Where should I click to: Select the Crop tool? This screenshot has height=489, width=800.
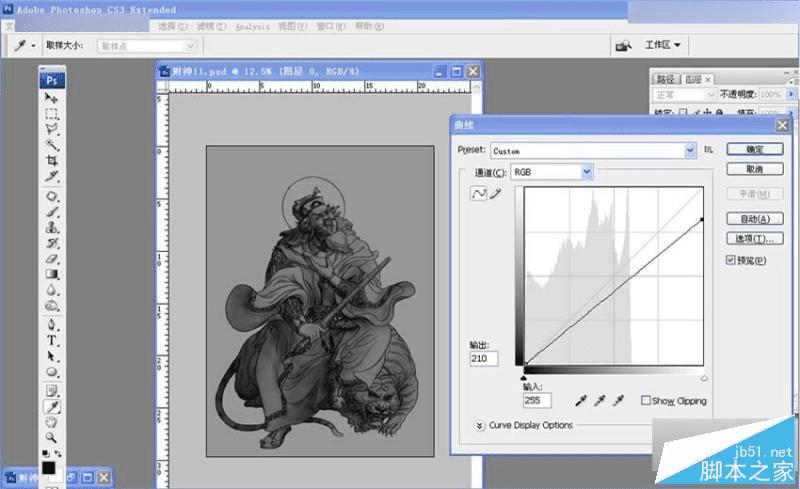tap(51, 160)
